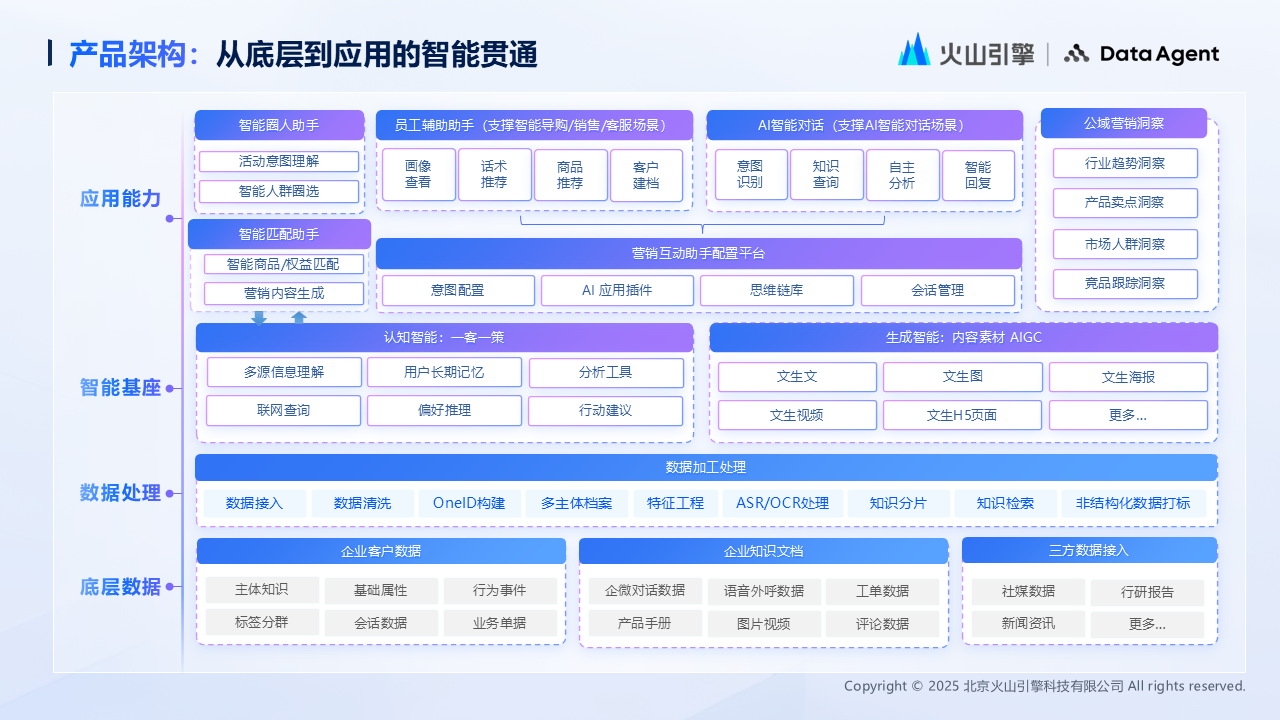Viewport: 1280px width, 720px height.
Task: Click the 行业趋势洞察 box
Action: click(x=1125, y=163)
